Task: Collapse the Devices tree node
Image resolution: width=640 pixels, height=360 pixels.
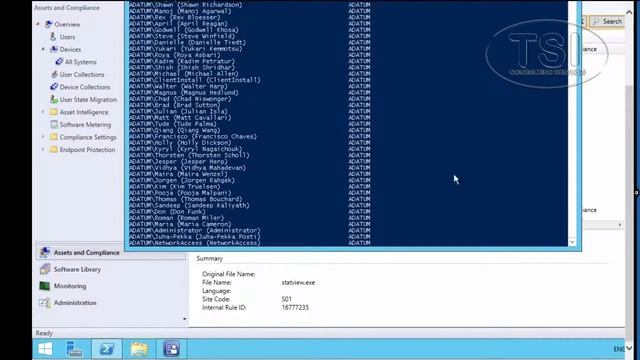Action: tap(43, 49)
